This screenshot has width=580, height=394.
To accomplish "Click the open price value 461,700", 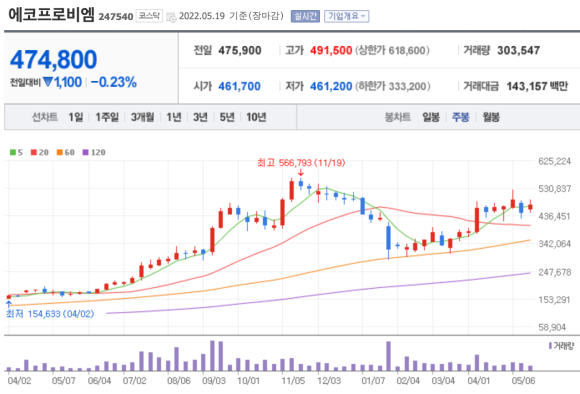I will click(x=239, y=86).
